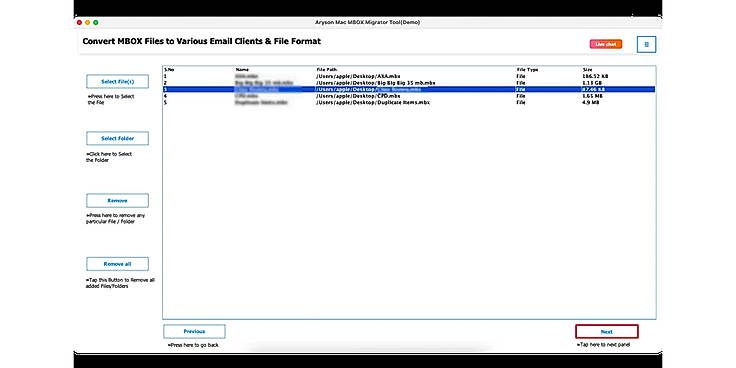Click the Select File(s) button

click(117, 82)
